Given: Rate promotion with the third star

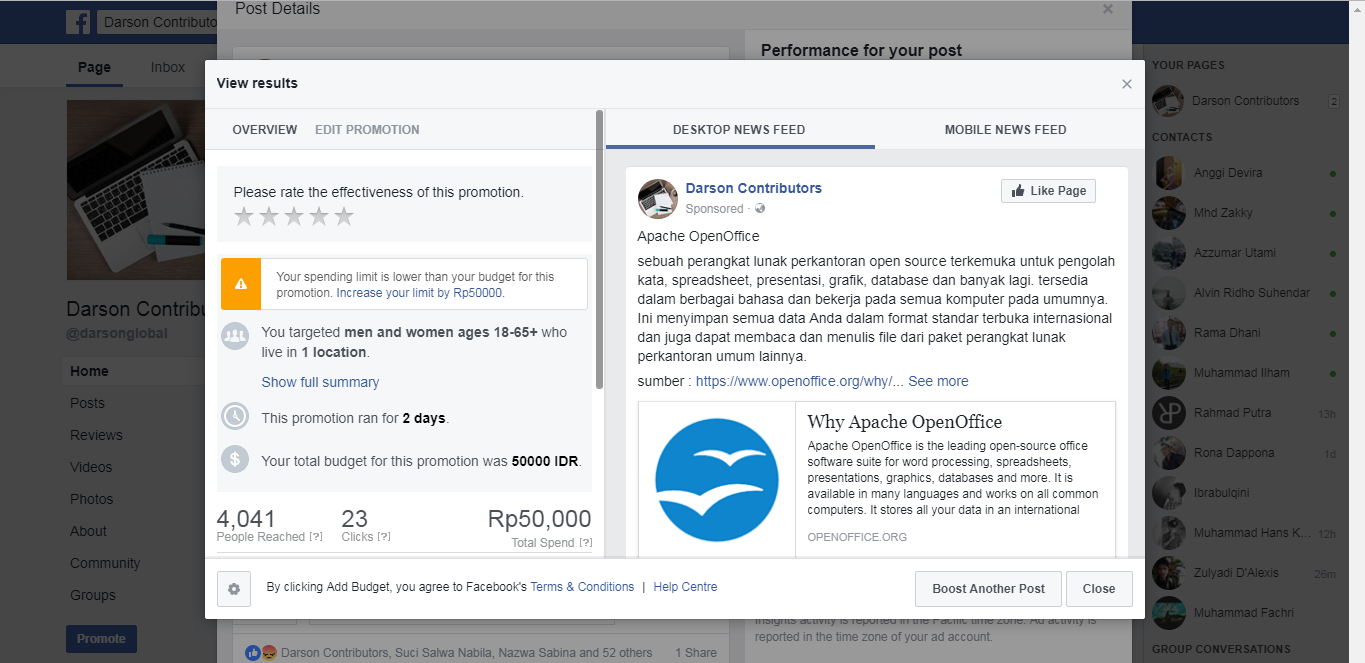Looking at the screenshot, I should [294, 216].
